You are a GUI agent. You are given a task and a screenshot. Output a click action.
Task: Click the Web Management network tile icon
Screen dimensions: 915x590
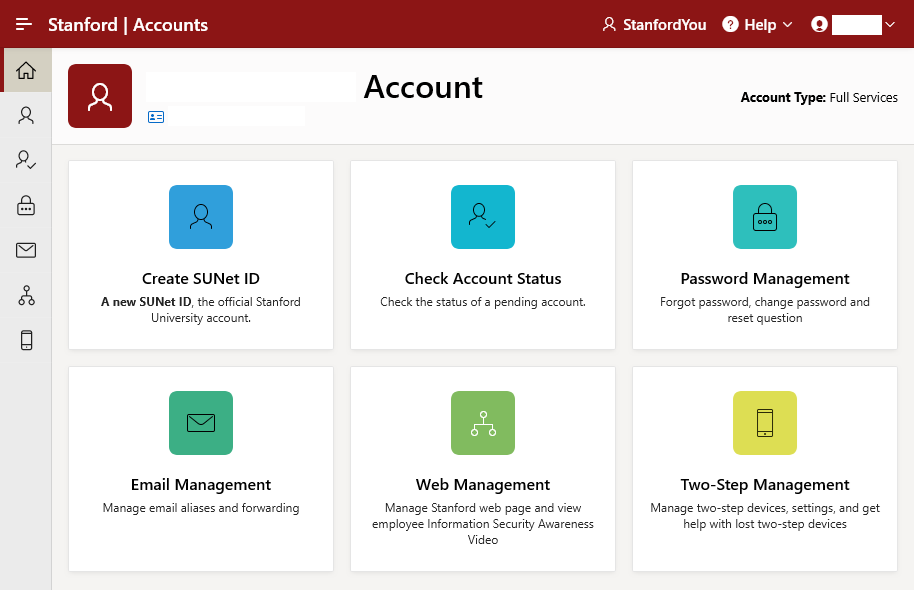coord(483,423)
